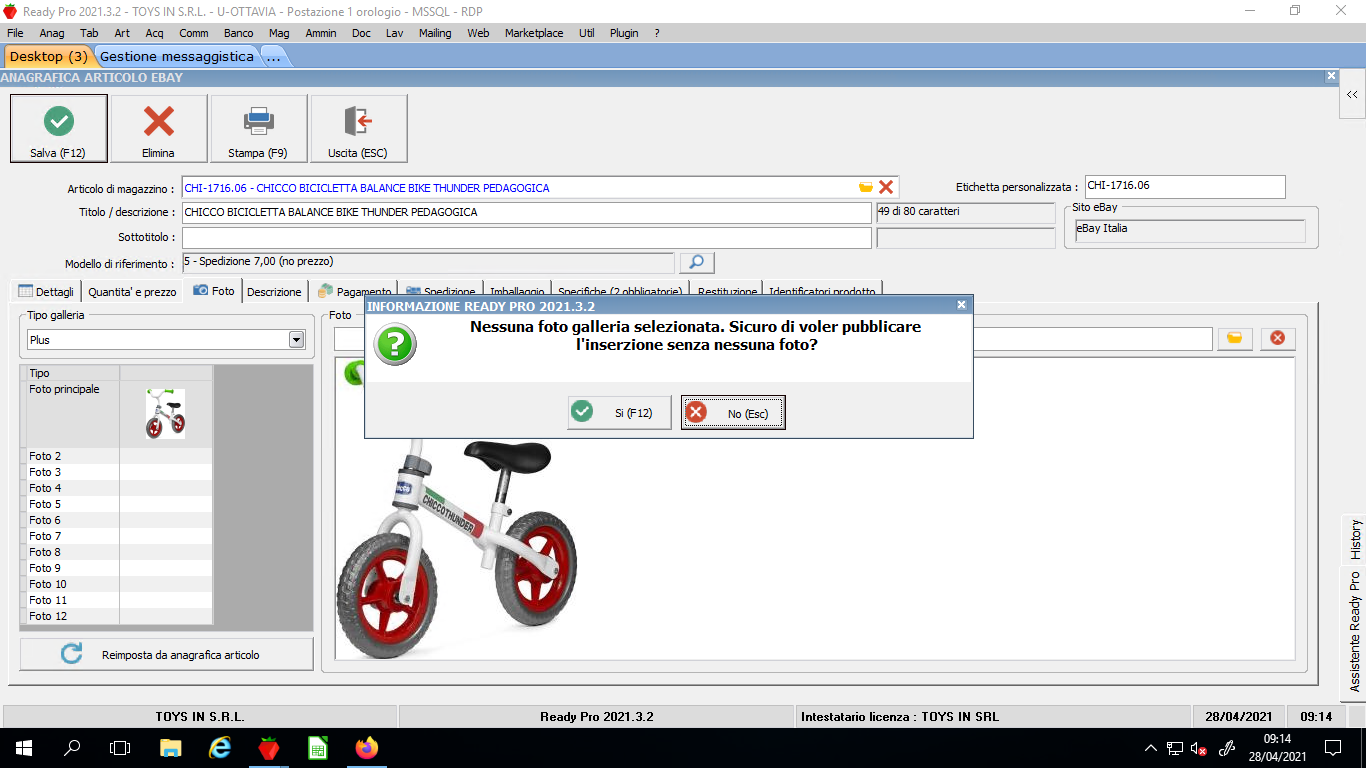Viewport: 1366px width, 768px height.
Task: Click the Ready Pro strawberry taskbar icon
Action: (269, 748)
